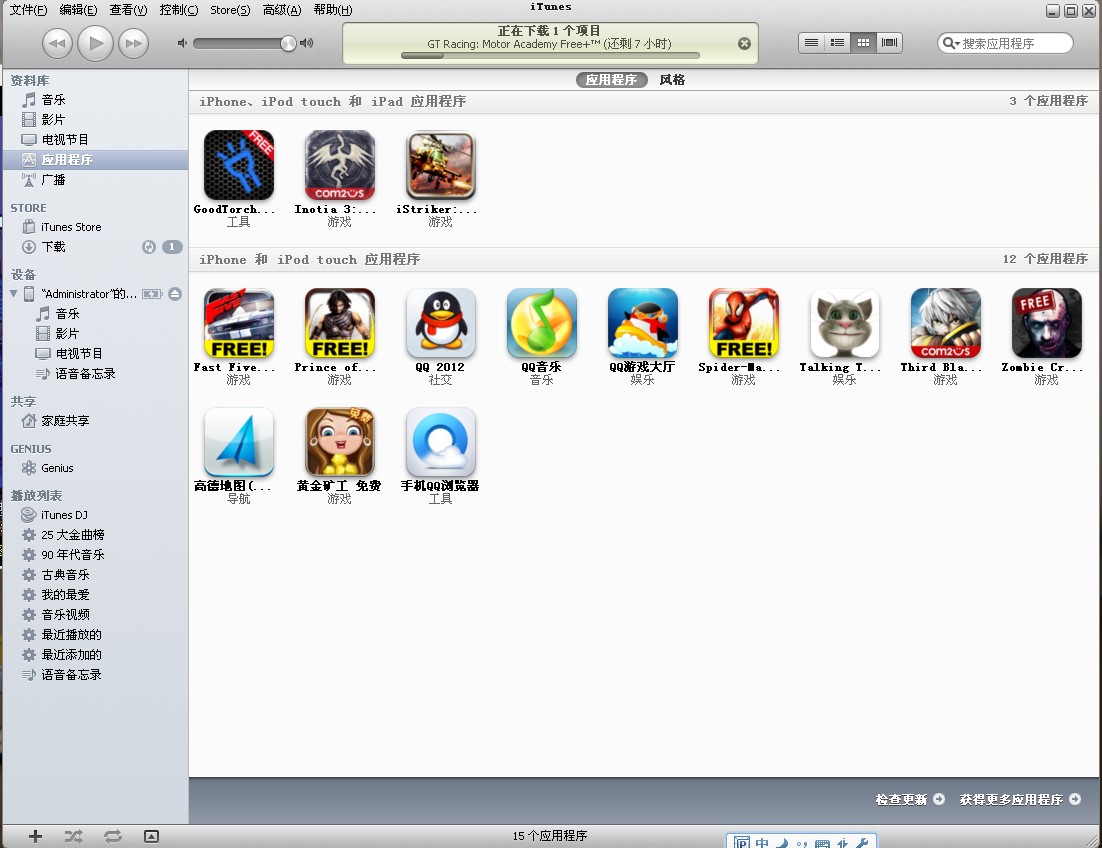Screen dimensions: 1102x848
Task: Open the 编辑(E) menu
Action: click(78, 10)
